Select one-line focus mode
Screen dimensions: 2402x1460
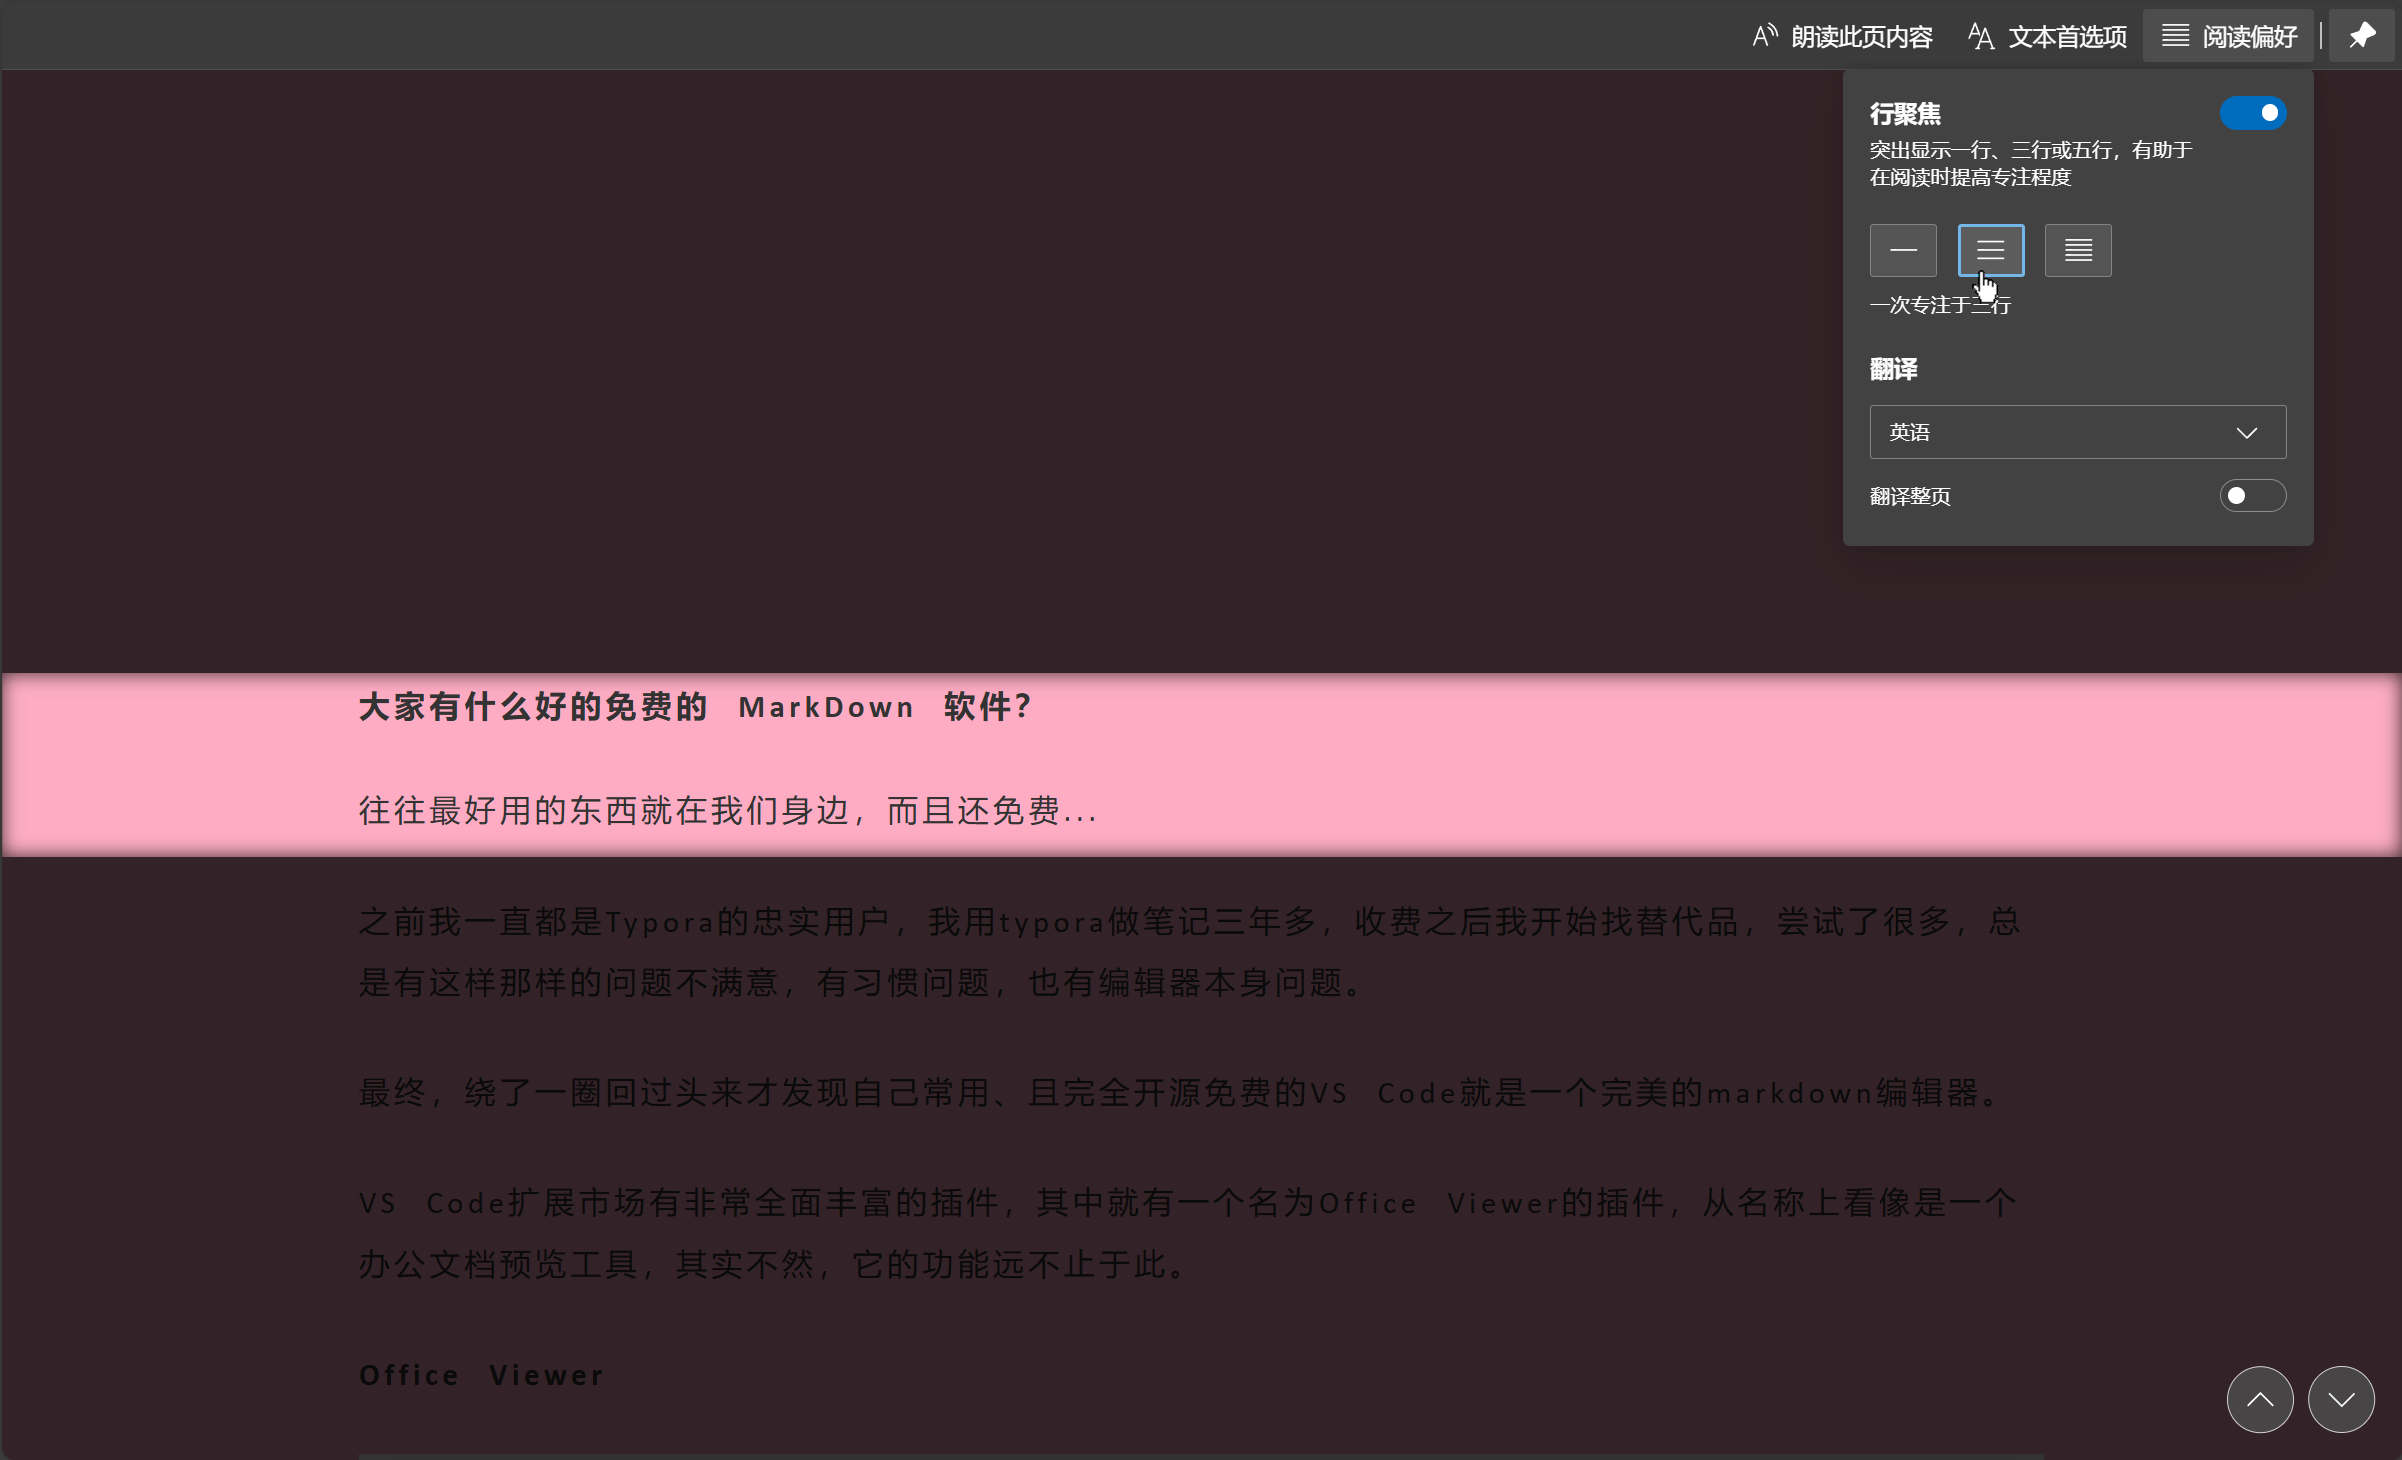pyautogui.click(x=1903, y=250)
